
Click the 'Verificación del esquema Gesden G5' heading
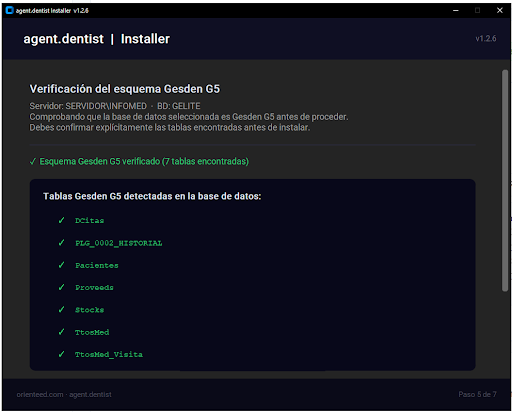tap(125, 89)
